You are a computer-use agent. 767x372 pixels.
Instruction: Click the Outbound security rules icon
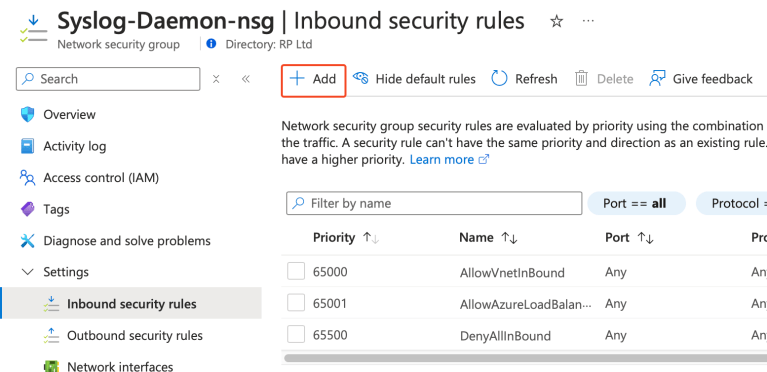pos(51,335)
